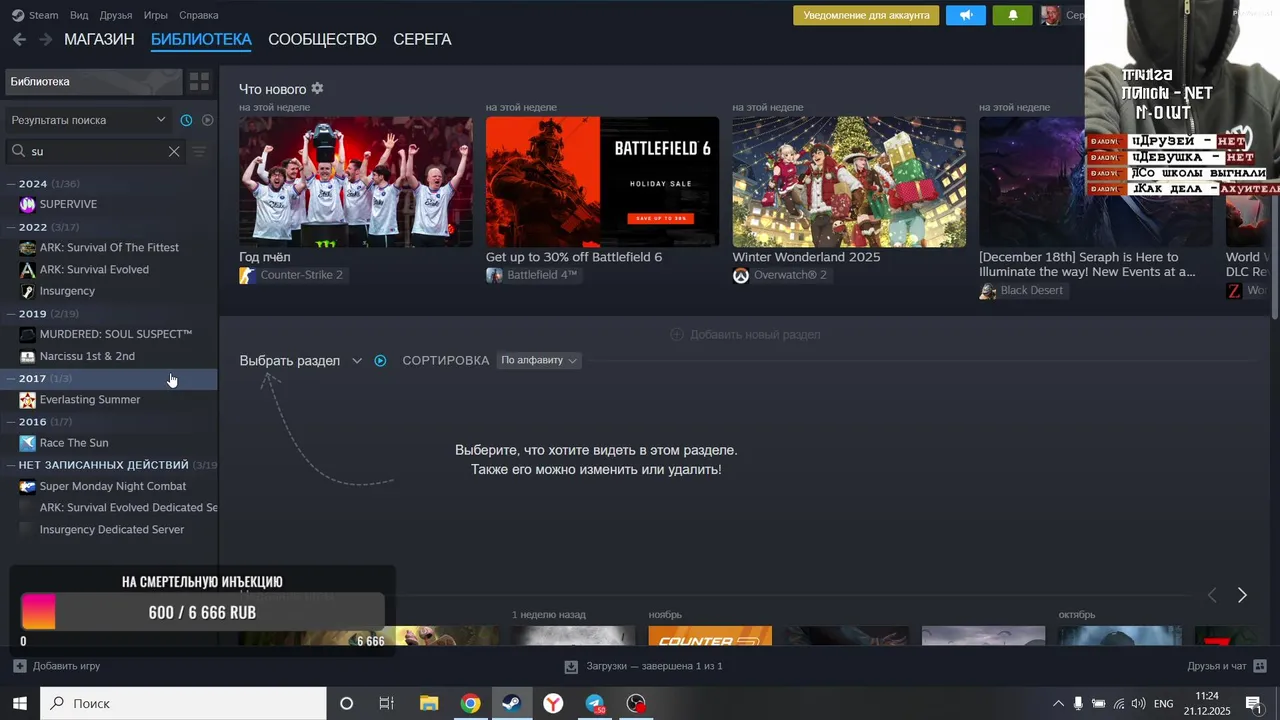Expand the Результаты поиска dropdown
The image size is (1280, 720).
click(88, 120)
